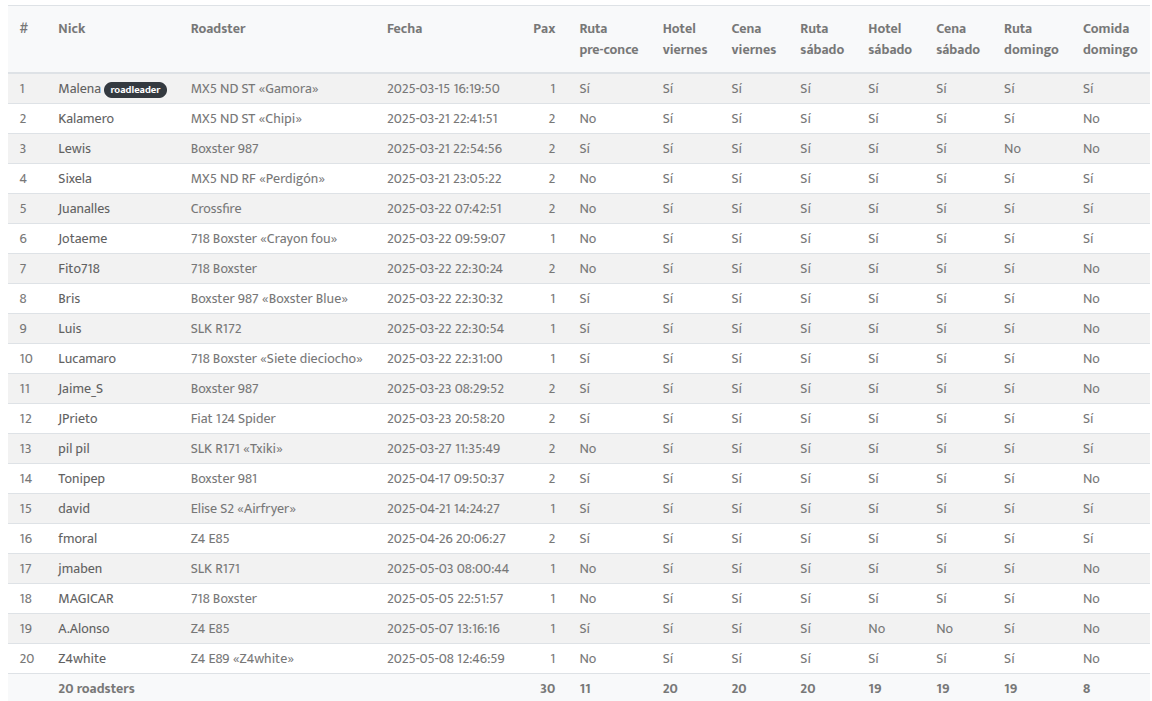Select the Boxster 981 roadster cell
The image size is (1152, 701).
(x=224, y=479)
